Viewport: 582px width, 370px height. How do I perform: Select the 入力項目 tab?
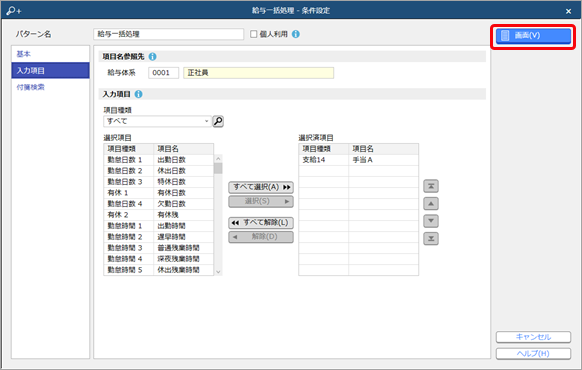50,71
